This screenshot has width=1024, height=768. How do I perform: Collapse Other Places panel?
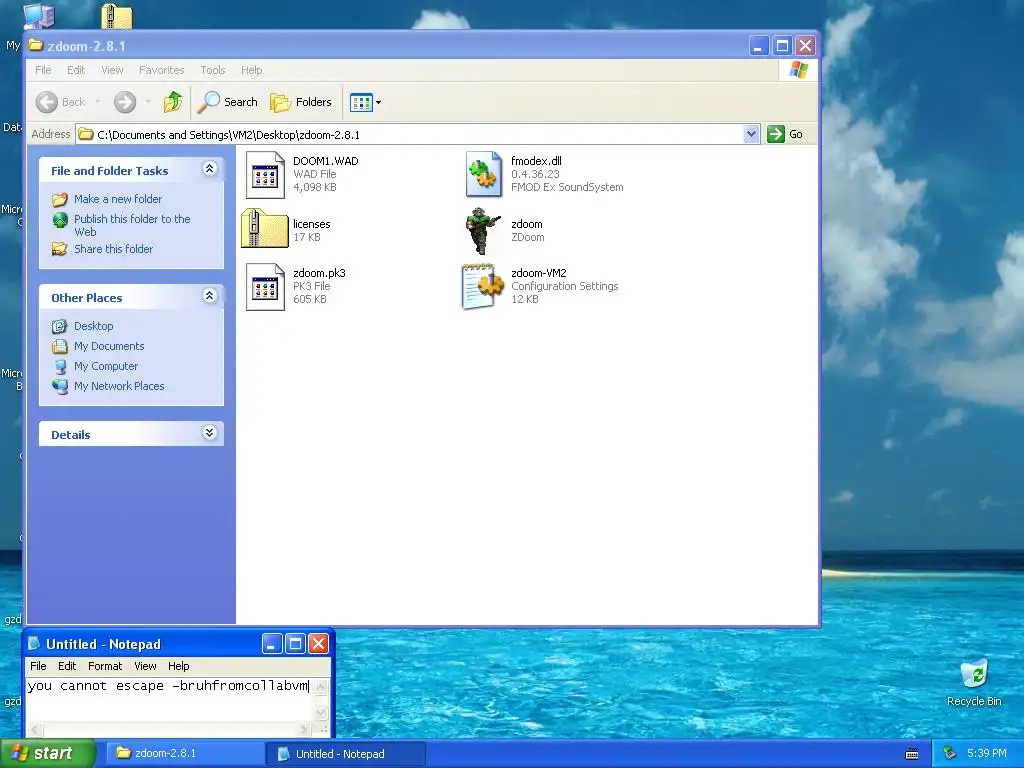210,296
